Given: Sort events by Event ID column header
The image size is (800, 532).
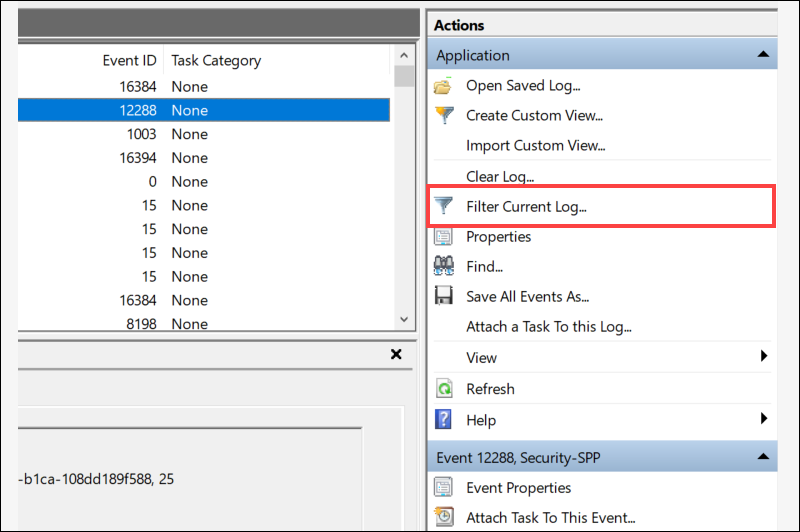Looking at the screenshot, I should coord(129,60).
